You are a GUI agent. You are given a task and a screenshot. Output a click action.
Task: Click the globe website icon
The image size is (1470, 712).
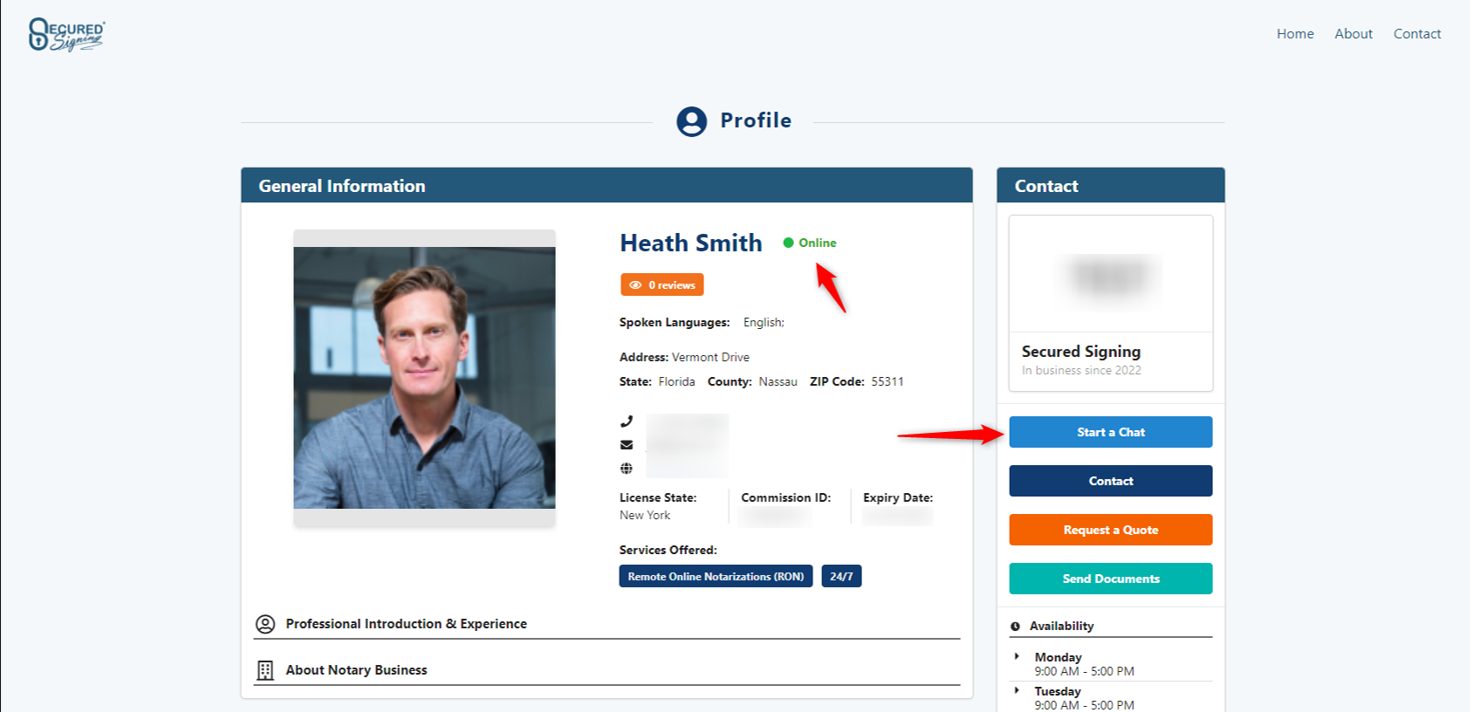(626, 468)
